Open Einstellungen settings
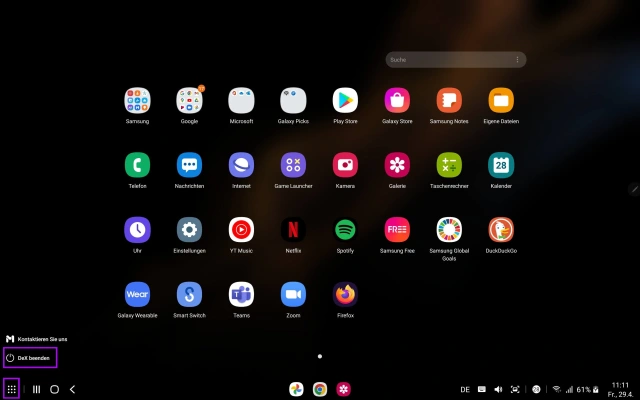Image resolution: width=640 pixels, height=400 pixels. (x=189, y=230)
